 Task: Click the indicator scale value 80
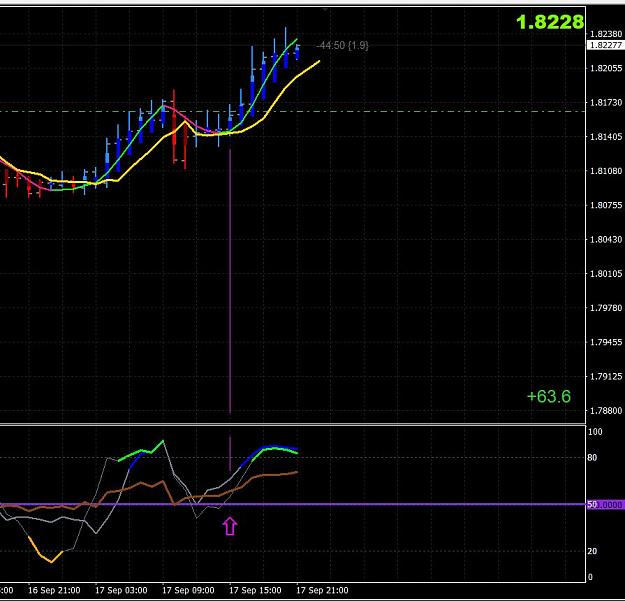tap(592, 458)
